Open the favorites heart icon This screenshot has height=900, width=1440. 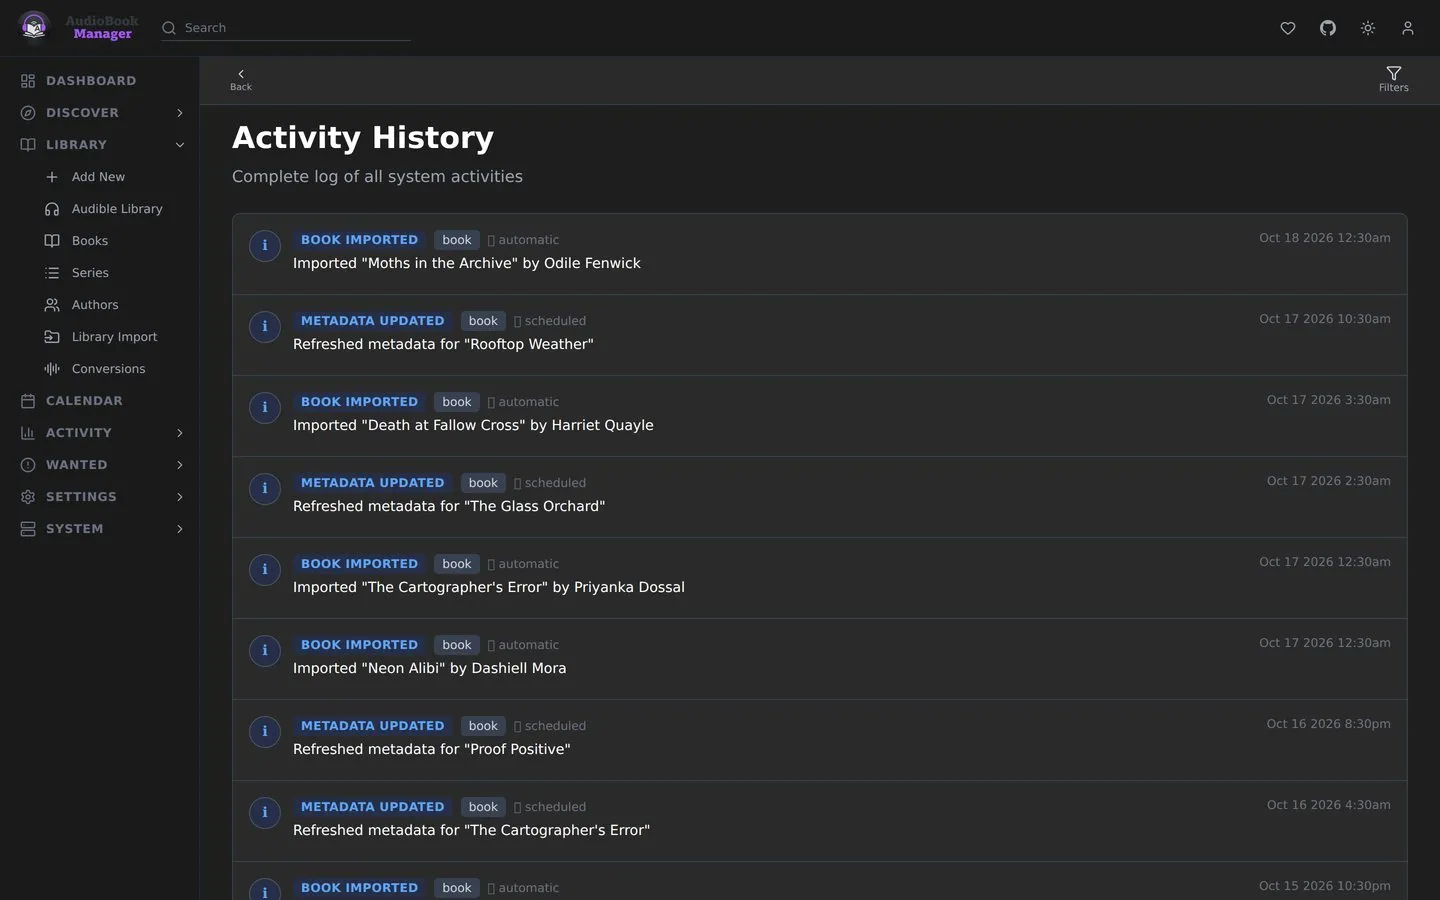(x=1288, y=28)
